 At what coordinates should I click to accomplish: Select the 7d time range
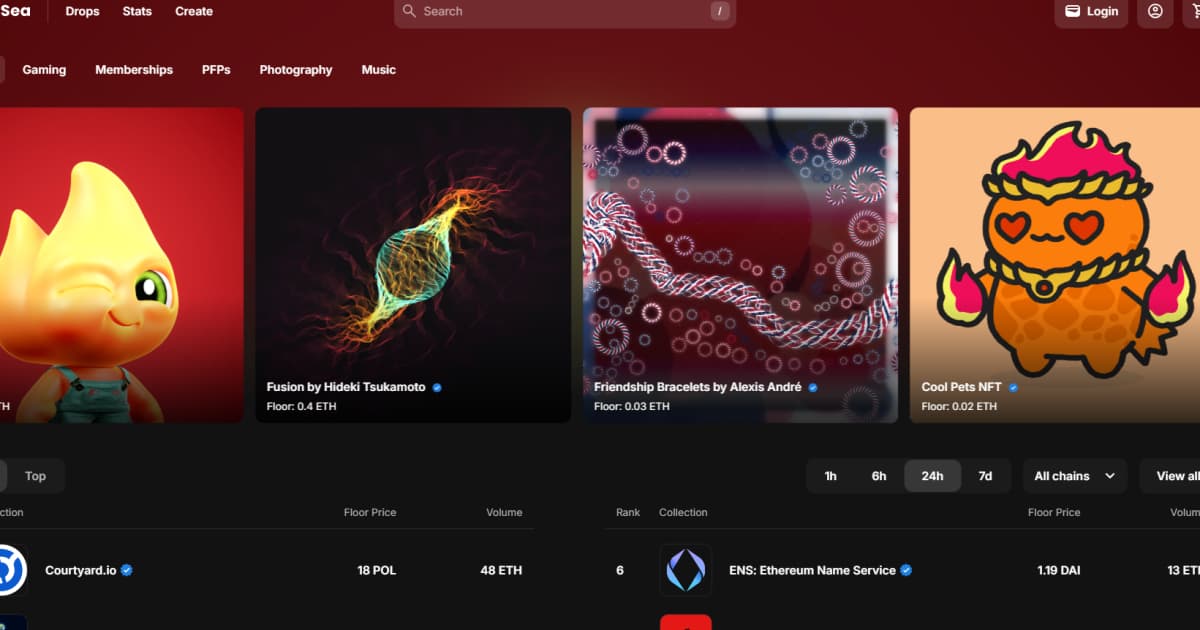point(985,476)
